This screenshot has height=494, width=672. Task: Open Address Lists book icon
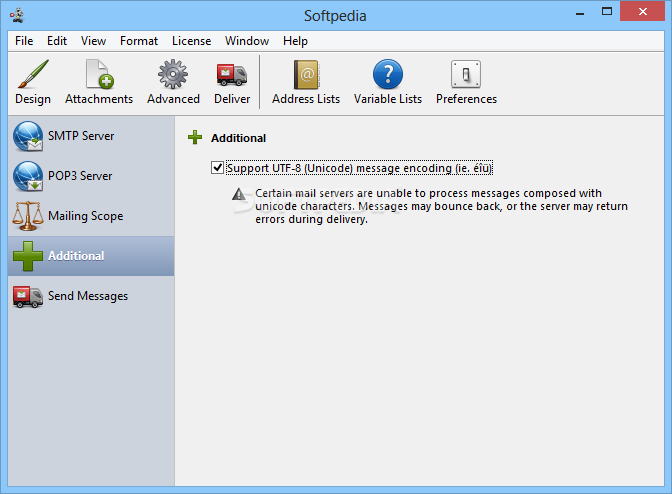[306, 82]
